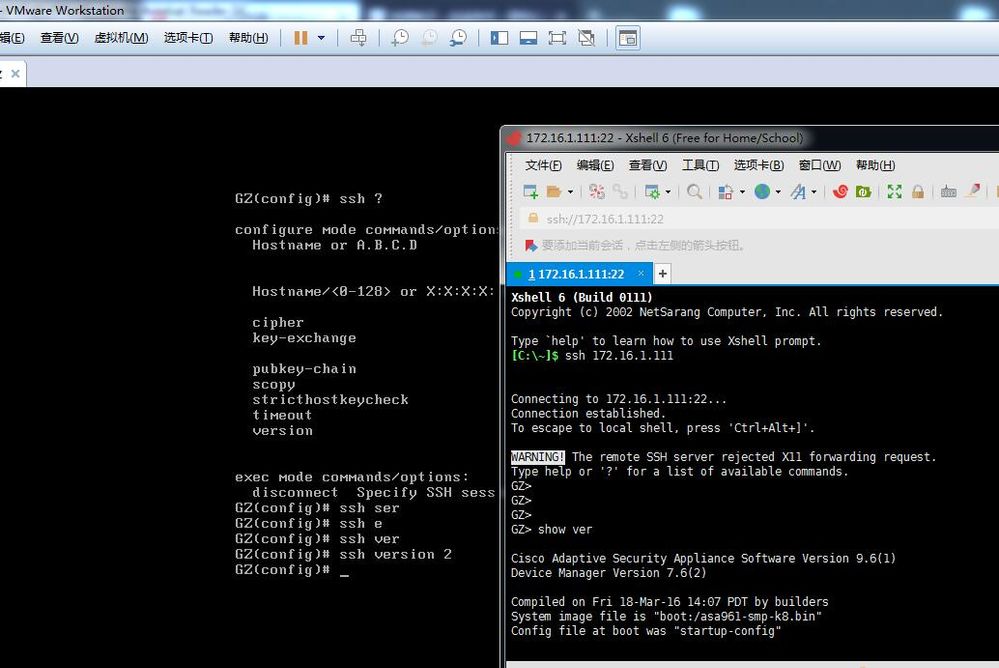Click 'key-exchange' option in VM console
This screenshot has height=668, width=999.
pos(304,338)
